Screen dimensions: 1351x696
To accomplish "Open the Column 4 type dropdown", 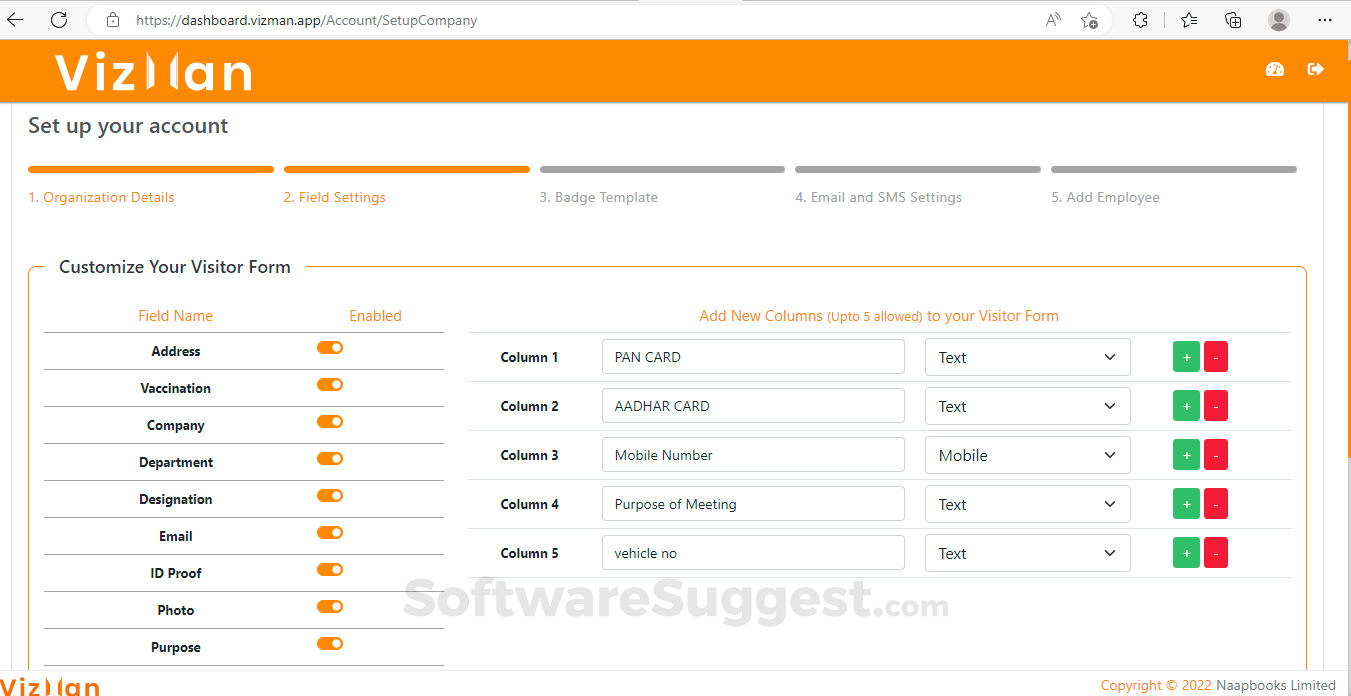I will (1027, 504).
